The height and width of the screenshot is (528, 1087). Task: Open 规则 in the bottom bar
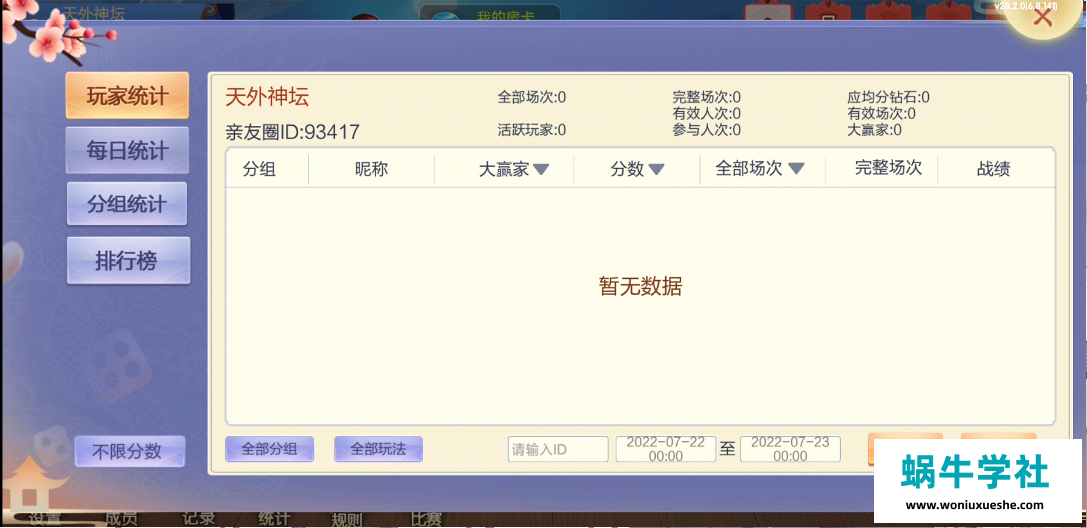pyautogui.click(x=347, y=520)
